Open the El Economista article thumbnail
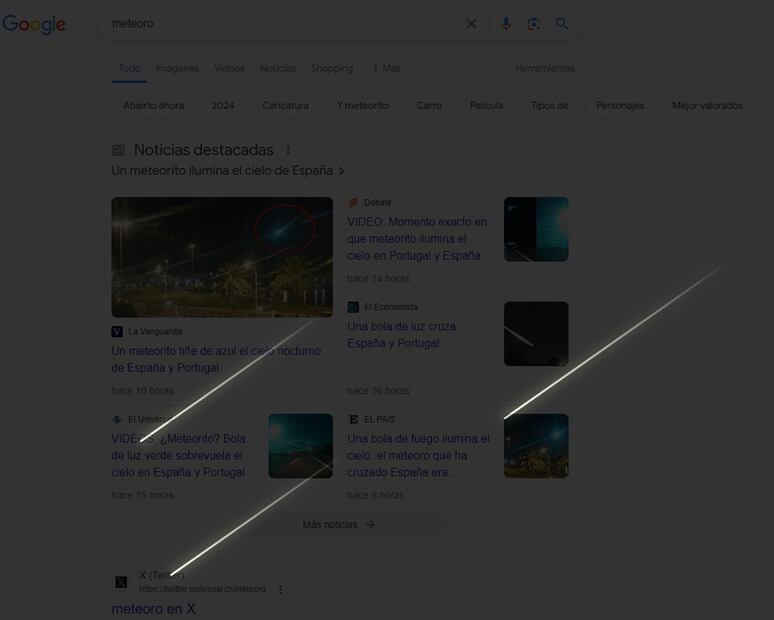The image size is (774, 620). pos(536,333)
